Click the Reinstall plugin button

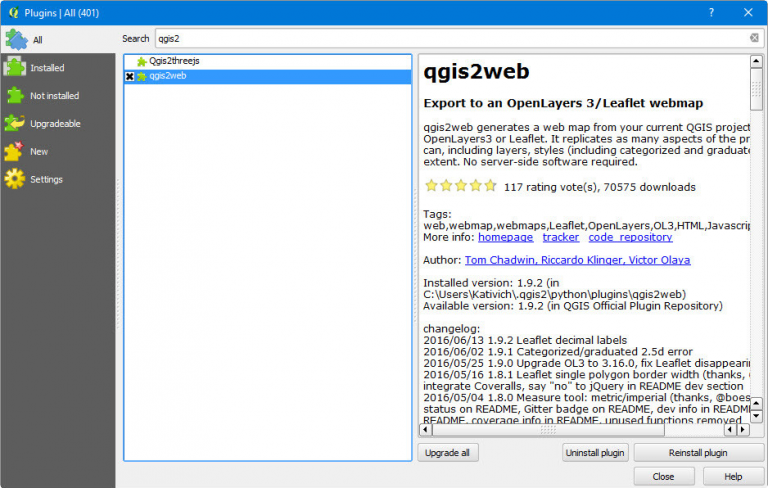coord(698,453)
